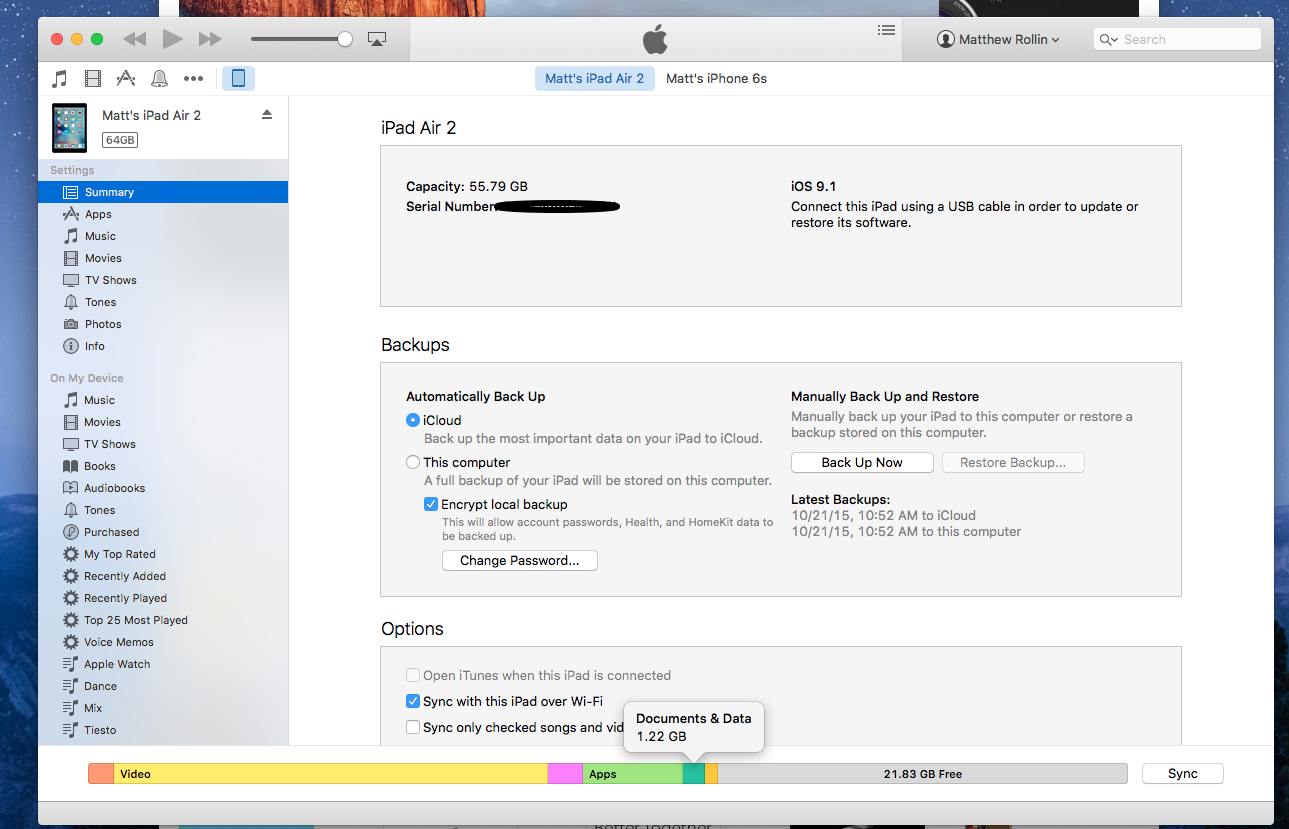
Task: Open Info in Settings sidebar
Action: pyautogui.click(x=163, y=346)
